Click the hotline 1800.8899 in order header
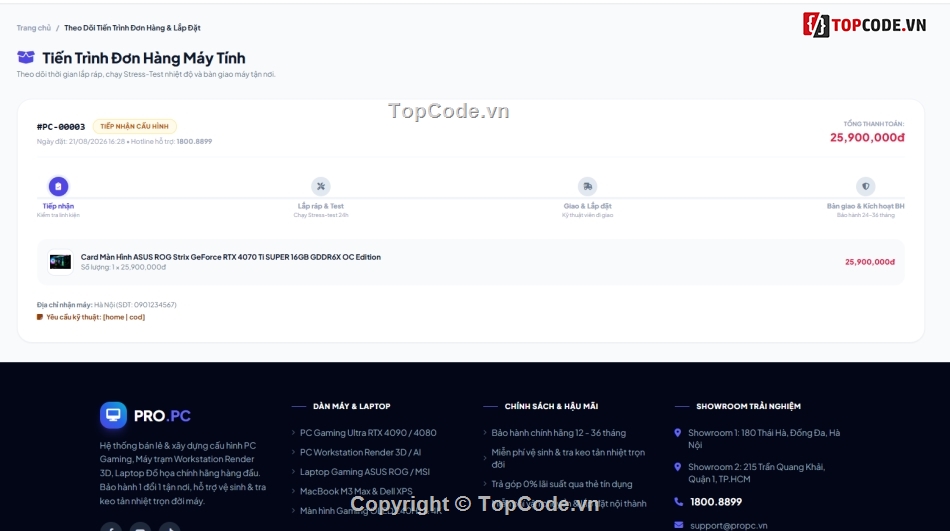Image resolution: width=950 pixels, height=531 pixels. click(x=194, y=141)
